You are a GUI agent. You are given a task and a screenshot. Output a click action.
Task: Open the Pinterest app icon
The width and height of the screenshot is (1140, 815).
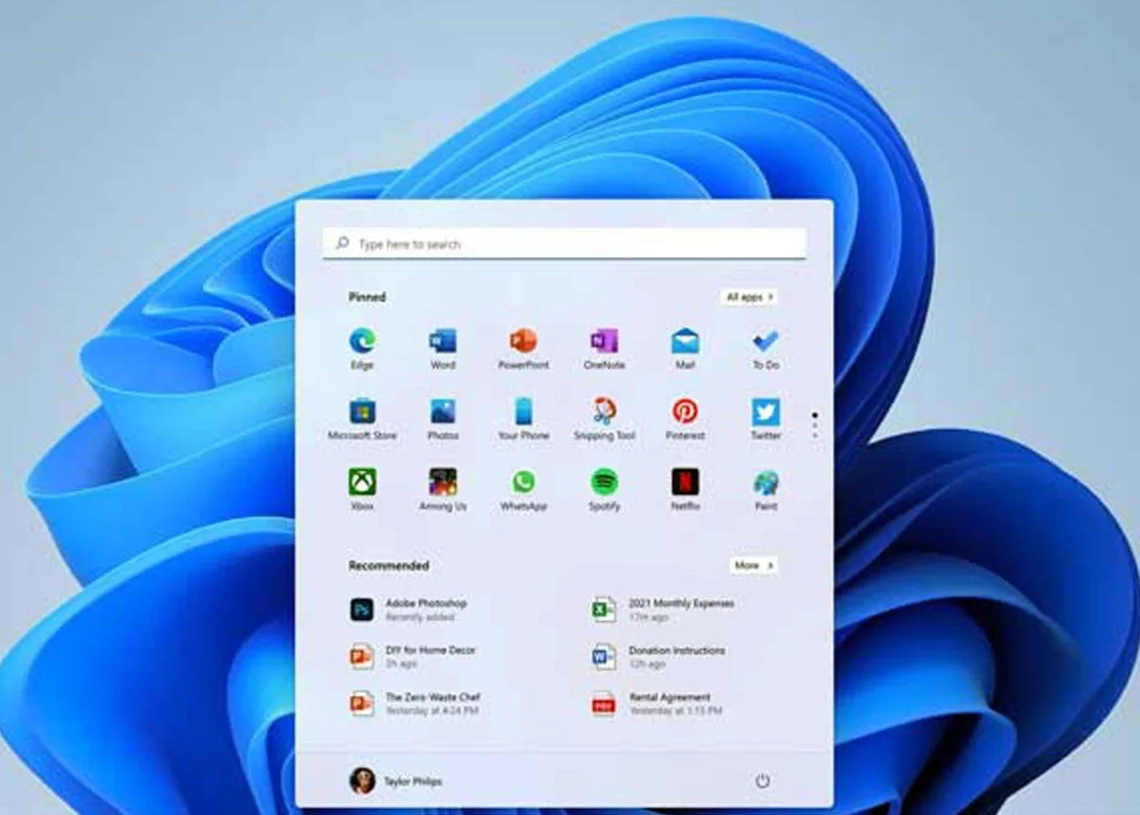coord(685,411)
